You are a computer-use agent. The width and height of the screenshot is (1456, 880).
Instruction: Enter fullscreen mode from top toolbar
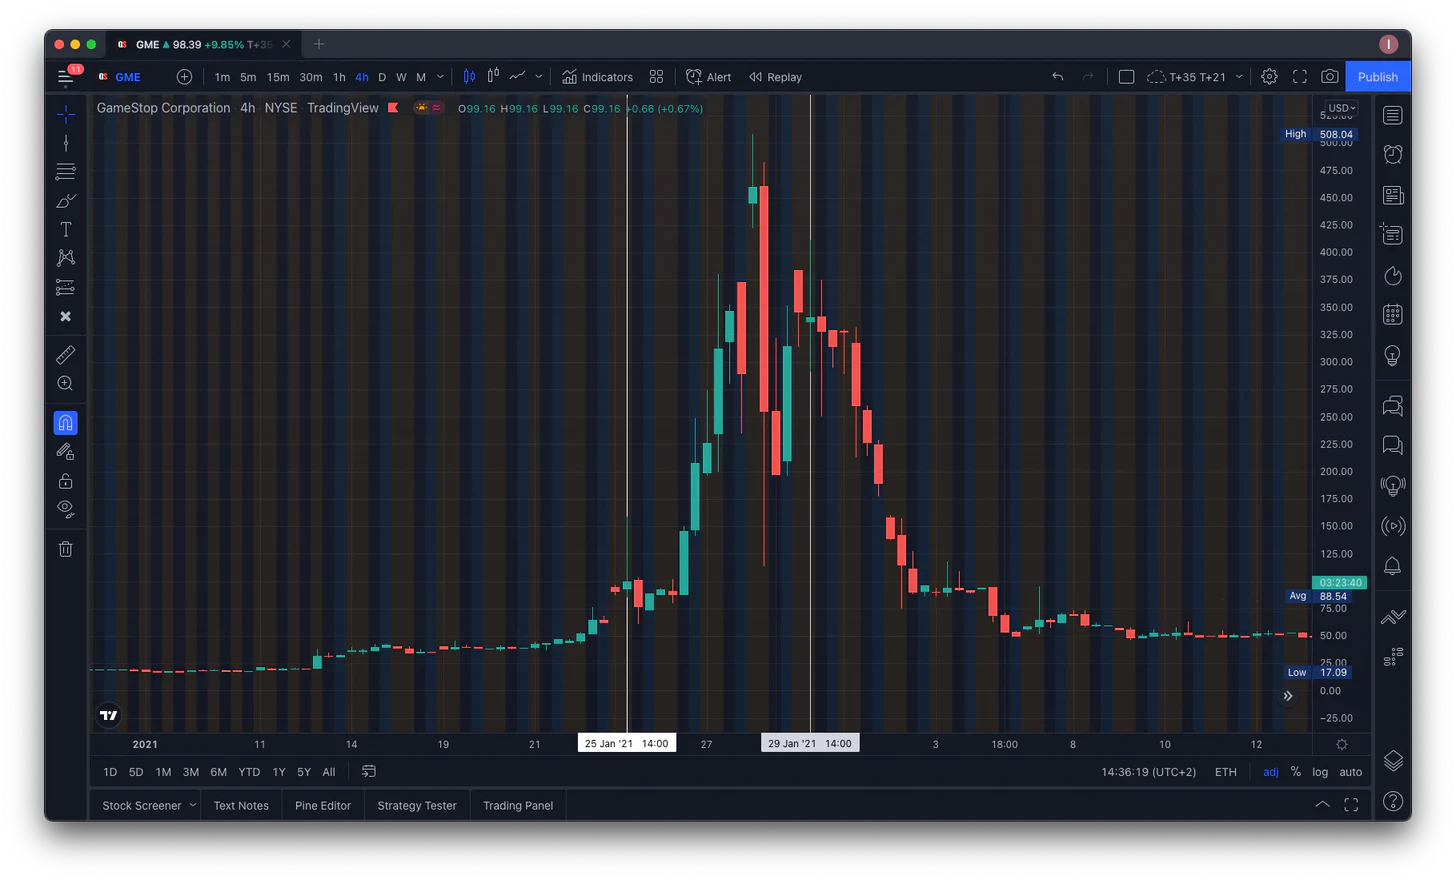coord(1300,77)
